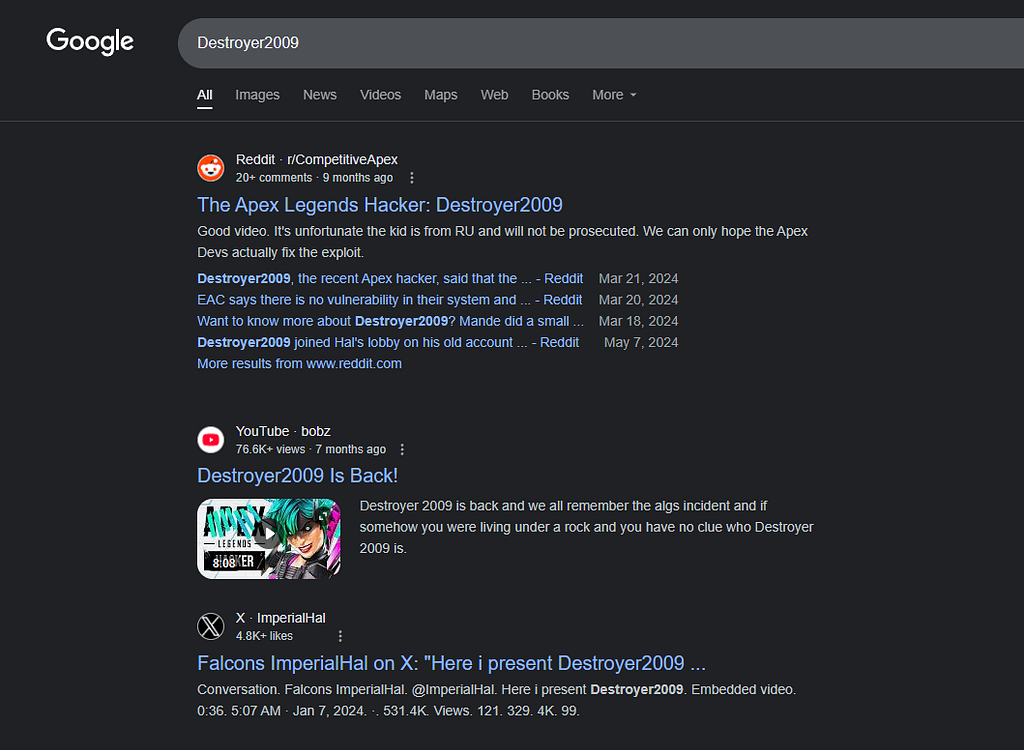
Task: Open options for the ImperialHal X result
Action: click(x=340, y=636)
